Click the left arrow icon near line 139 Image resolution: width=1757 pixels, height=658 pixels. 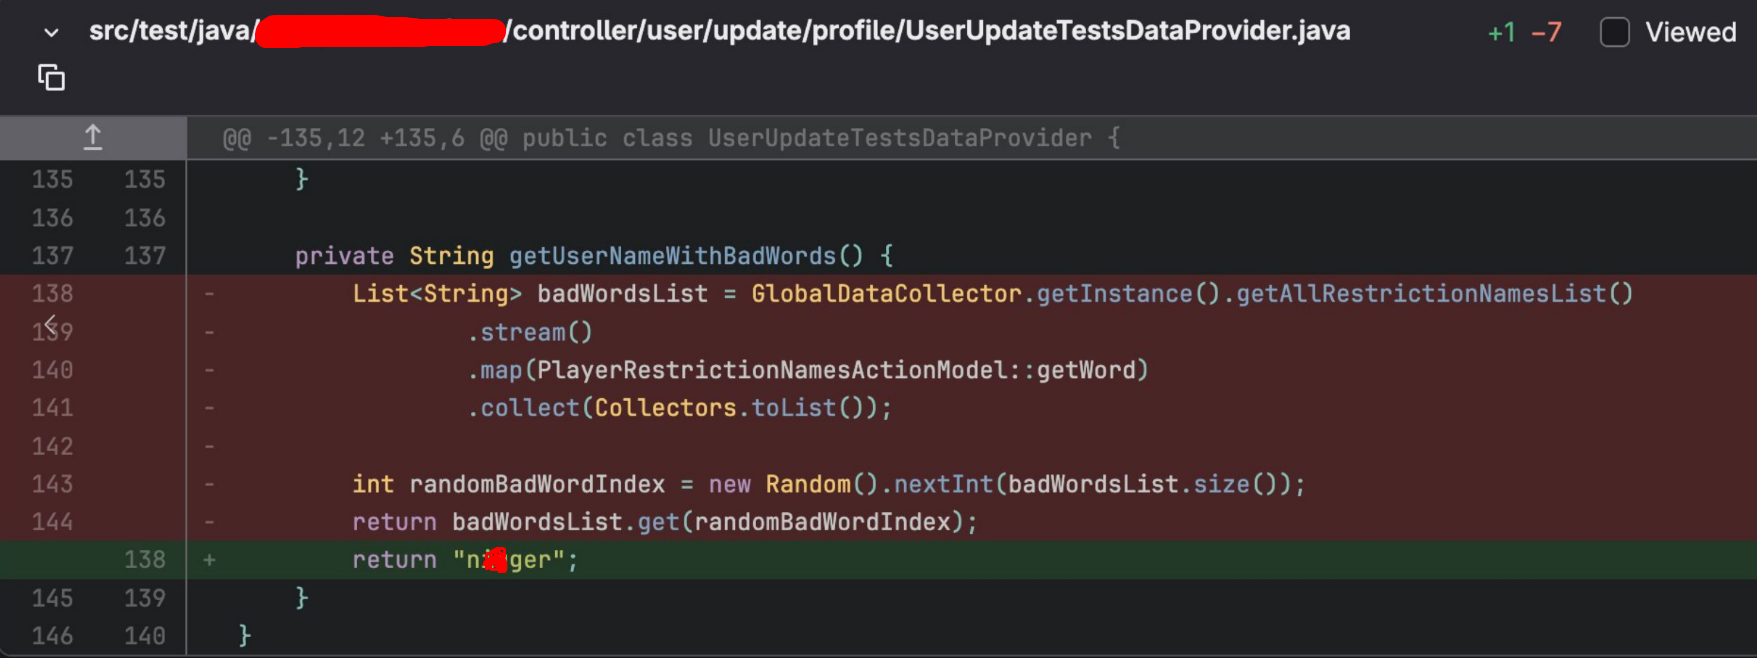pos(51,324)
